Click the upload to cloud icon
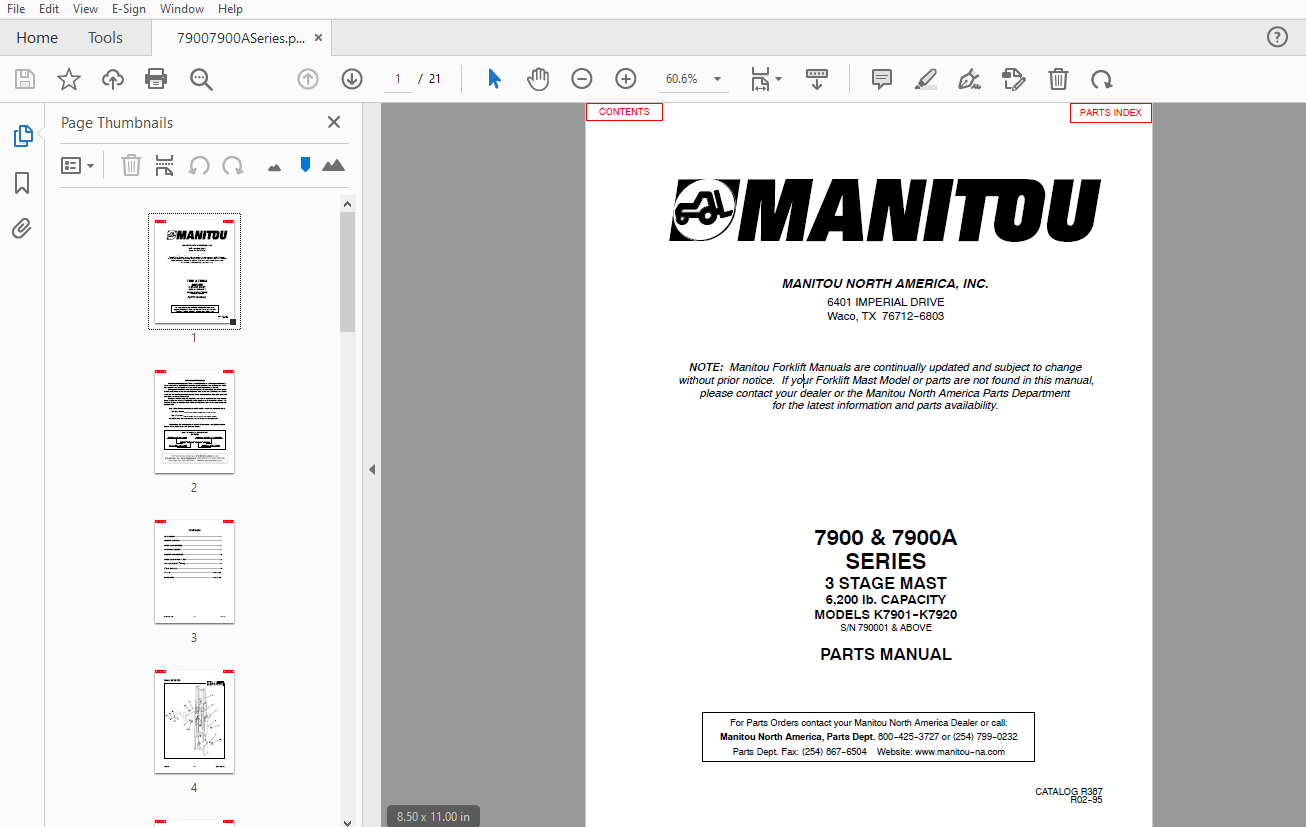This screenshot has width=1306, height=827. click(113, 79)
